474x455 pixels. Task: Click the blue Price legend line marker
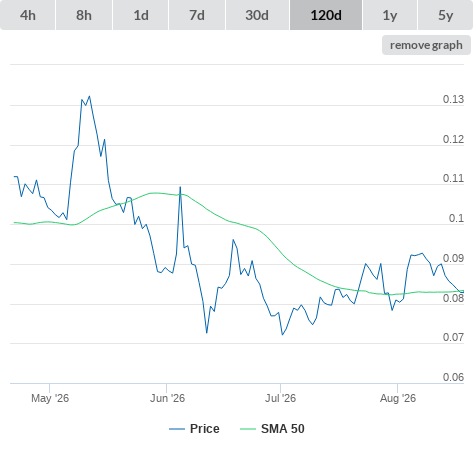177,429
